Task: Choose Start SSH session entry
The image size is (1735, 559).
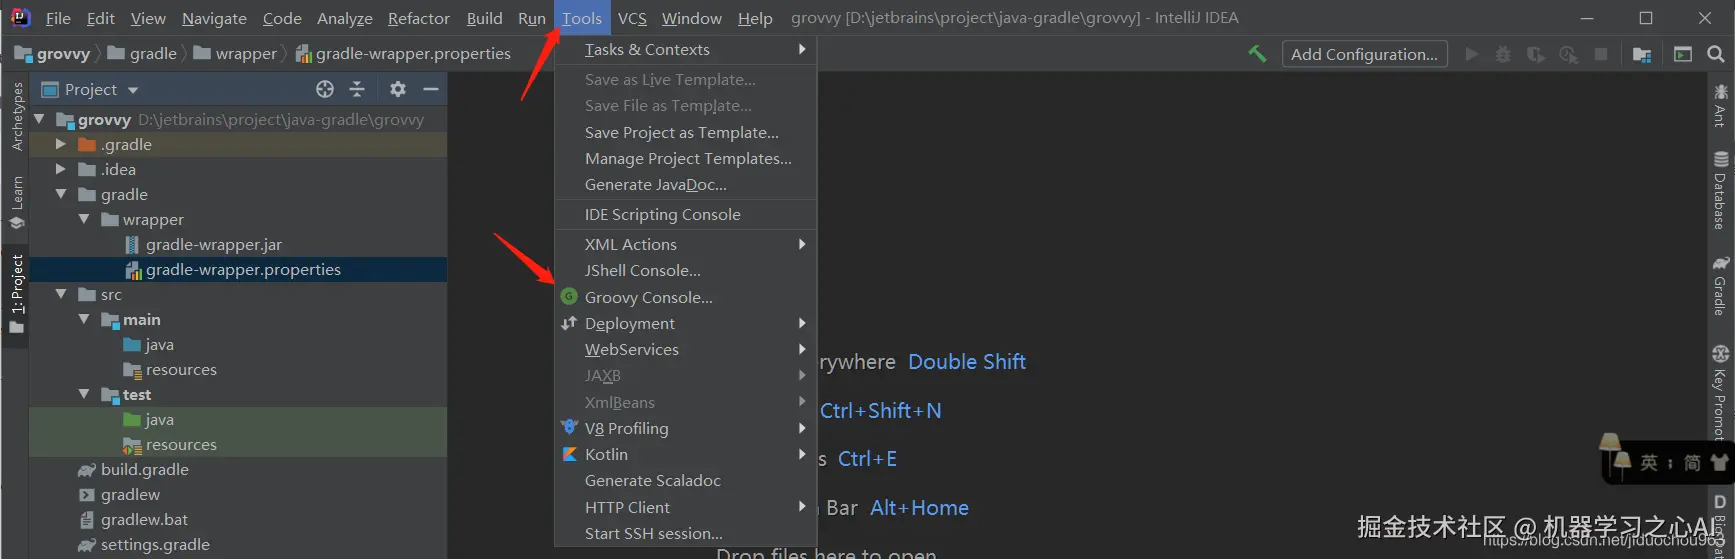Action: pos(686,533)
